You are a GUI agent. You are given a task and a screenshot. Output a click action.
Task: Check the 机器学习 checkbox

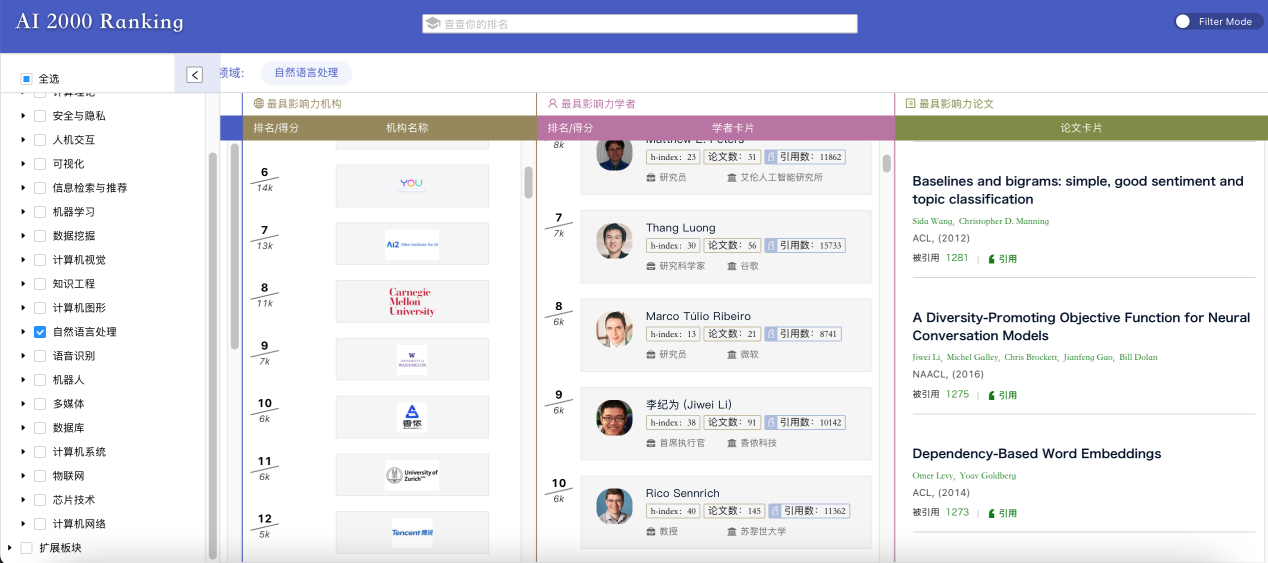click(x=40, y=212)
